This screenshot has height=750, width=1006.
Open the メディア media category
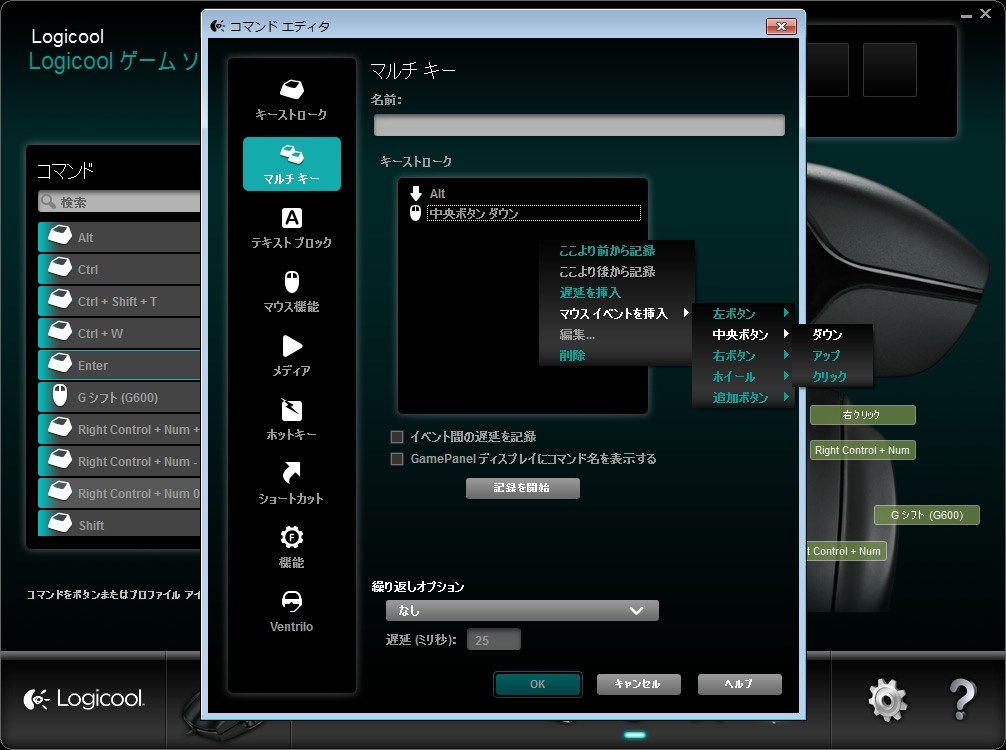[x=291, y=356]
